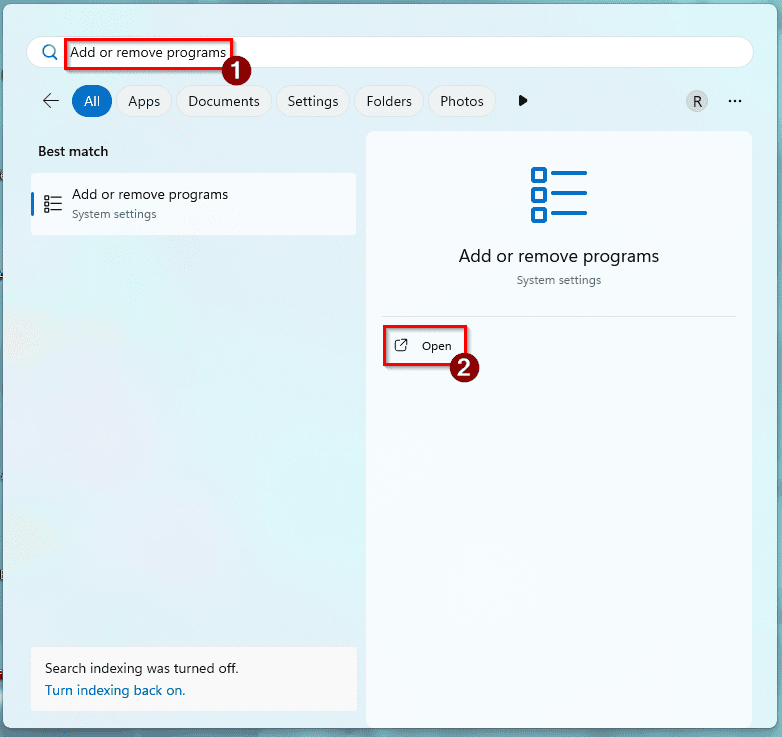Expand more filters with the arrow
Screen dimensions: 782x737
(x=522, y=101)
